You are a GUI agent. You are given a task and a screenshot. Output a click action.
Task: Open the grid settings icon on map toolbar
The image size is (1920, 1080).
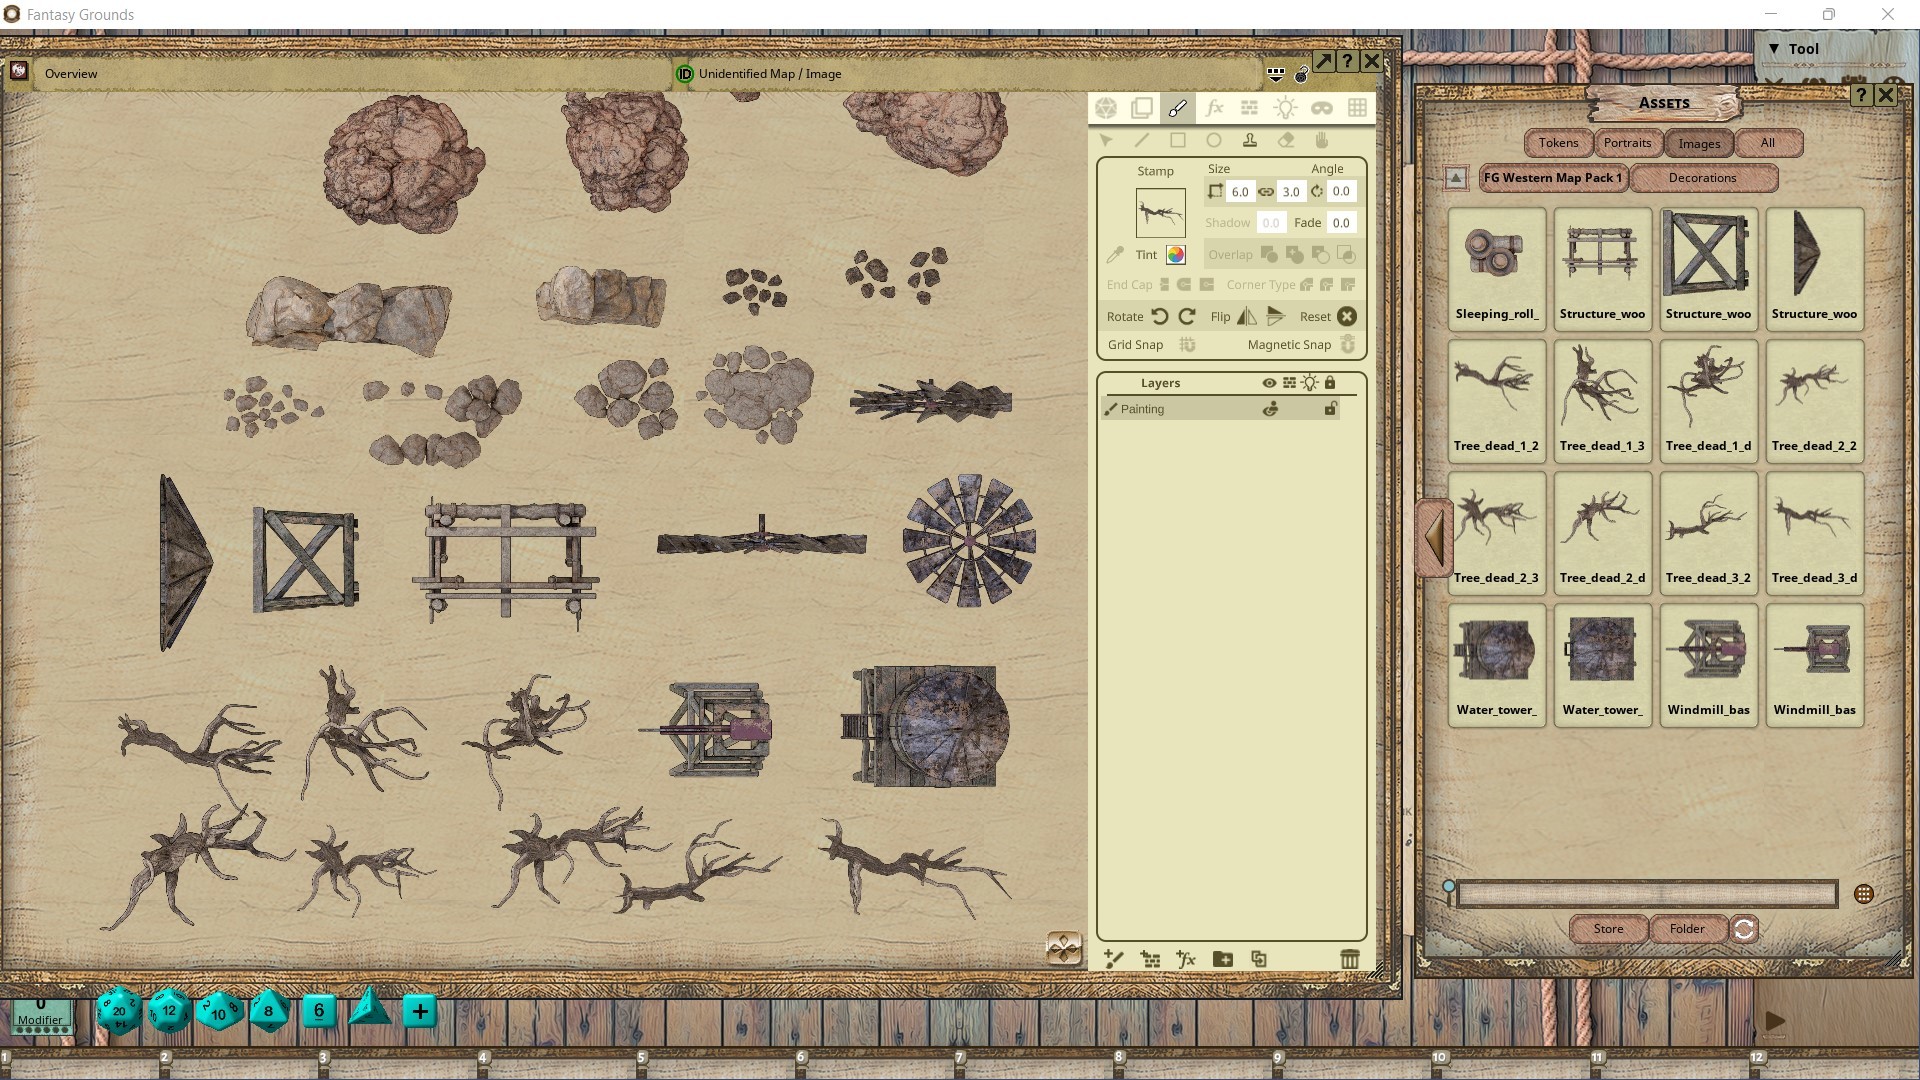[1359, 107]
